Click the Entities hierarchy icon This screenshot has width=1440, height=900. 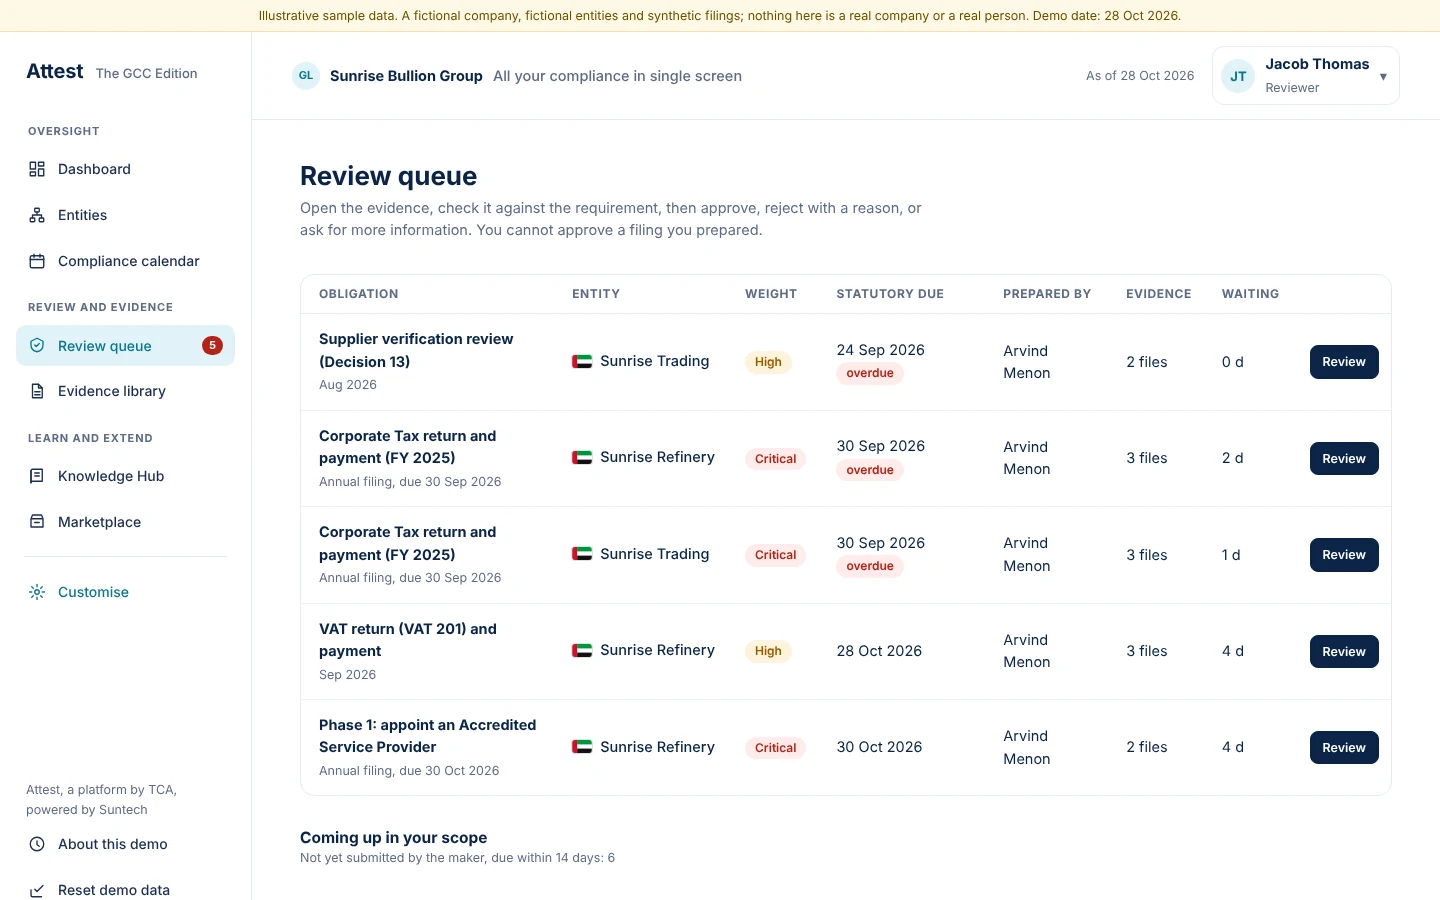pos(37,215)
